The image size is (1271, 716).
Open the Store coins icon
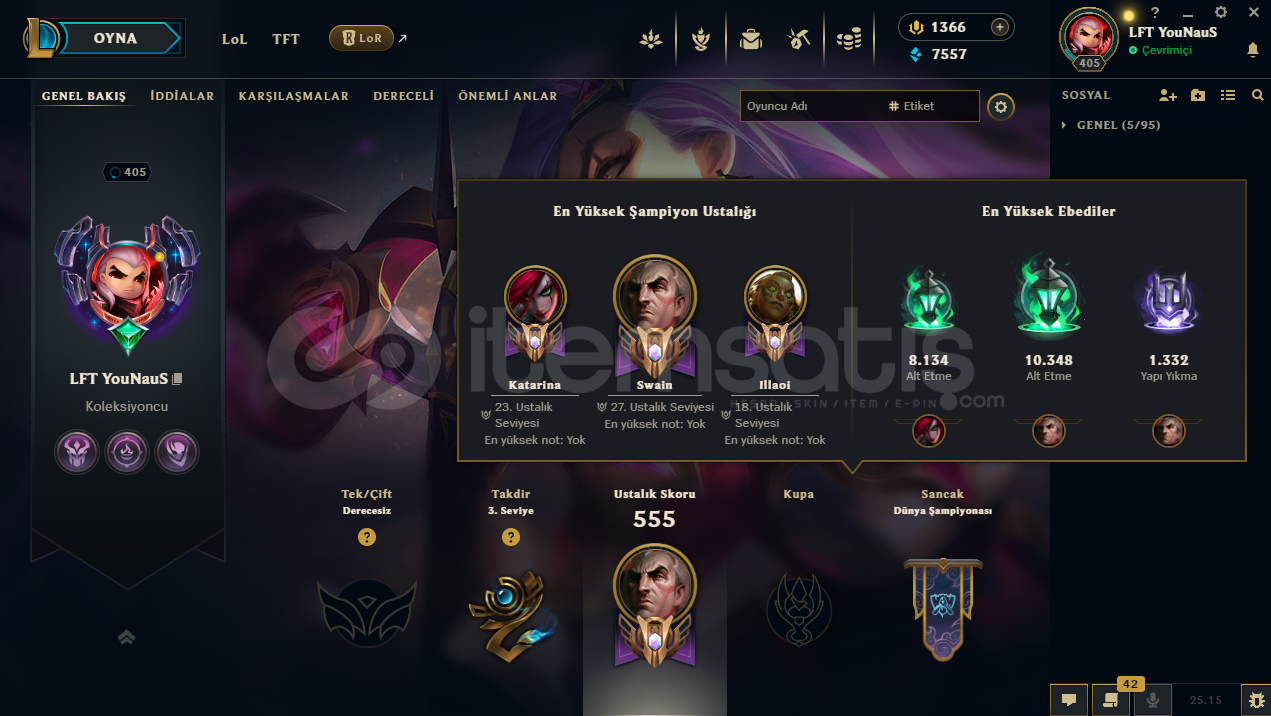pos(849,40)
